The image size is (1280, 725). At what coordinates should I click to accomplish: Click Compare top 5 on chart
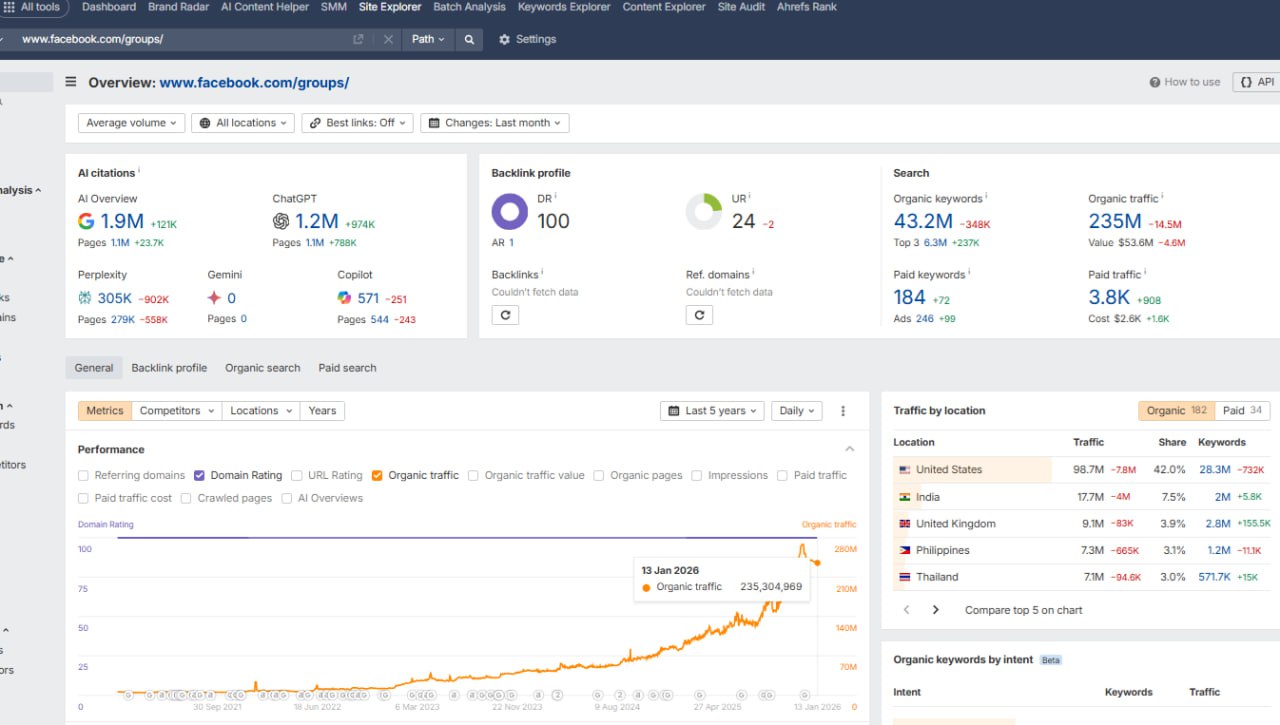[1023, 610]
